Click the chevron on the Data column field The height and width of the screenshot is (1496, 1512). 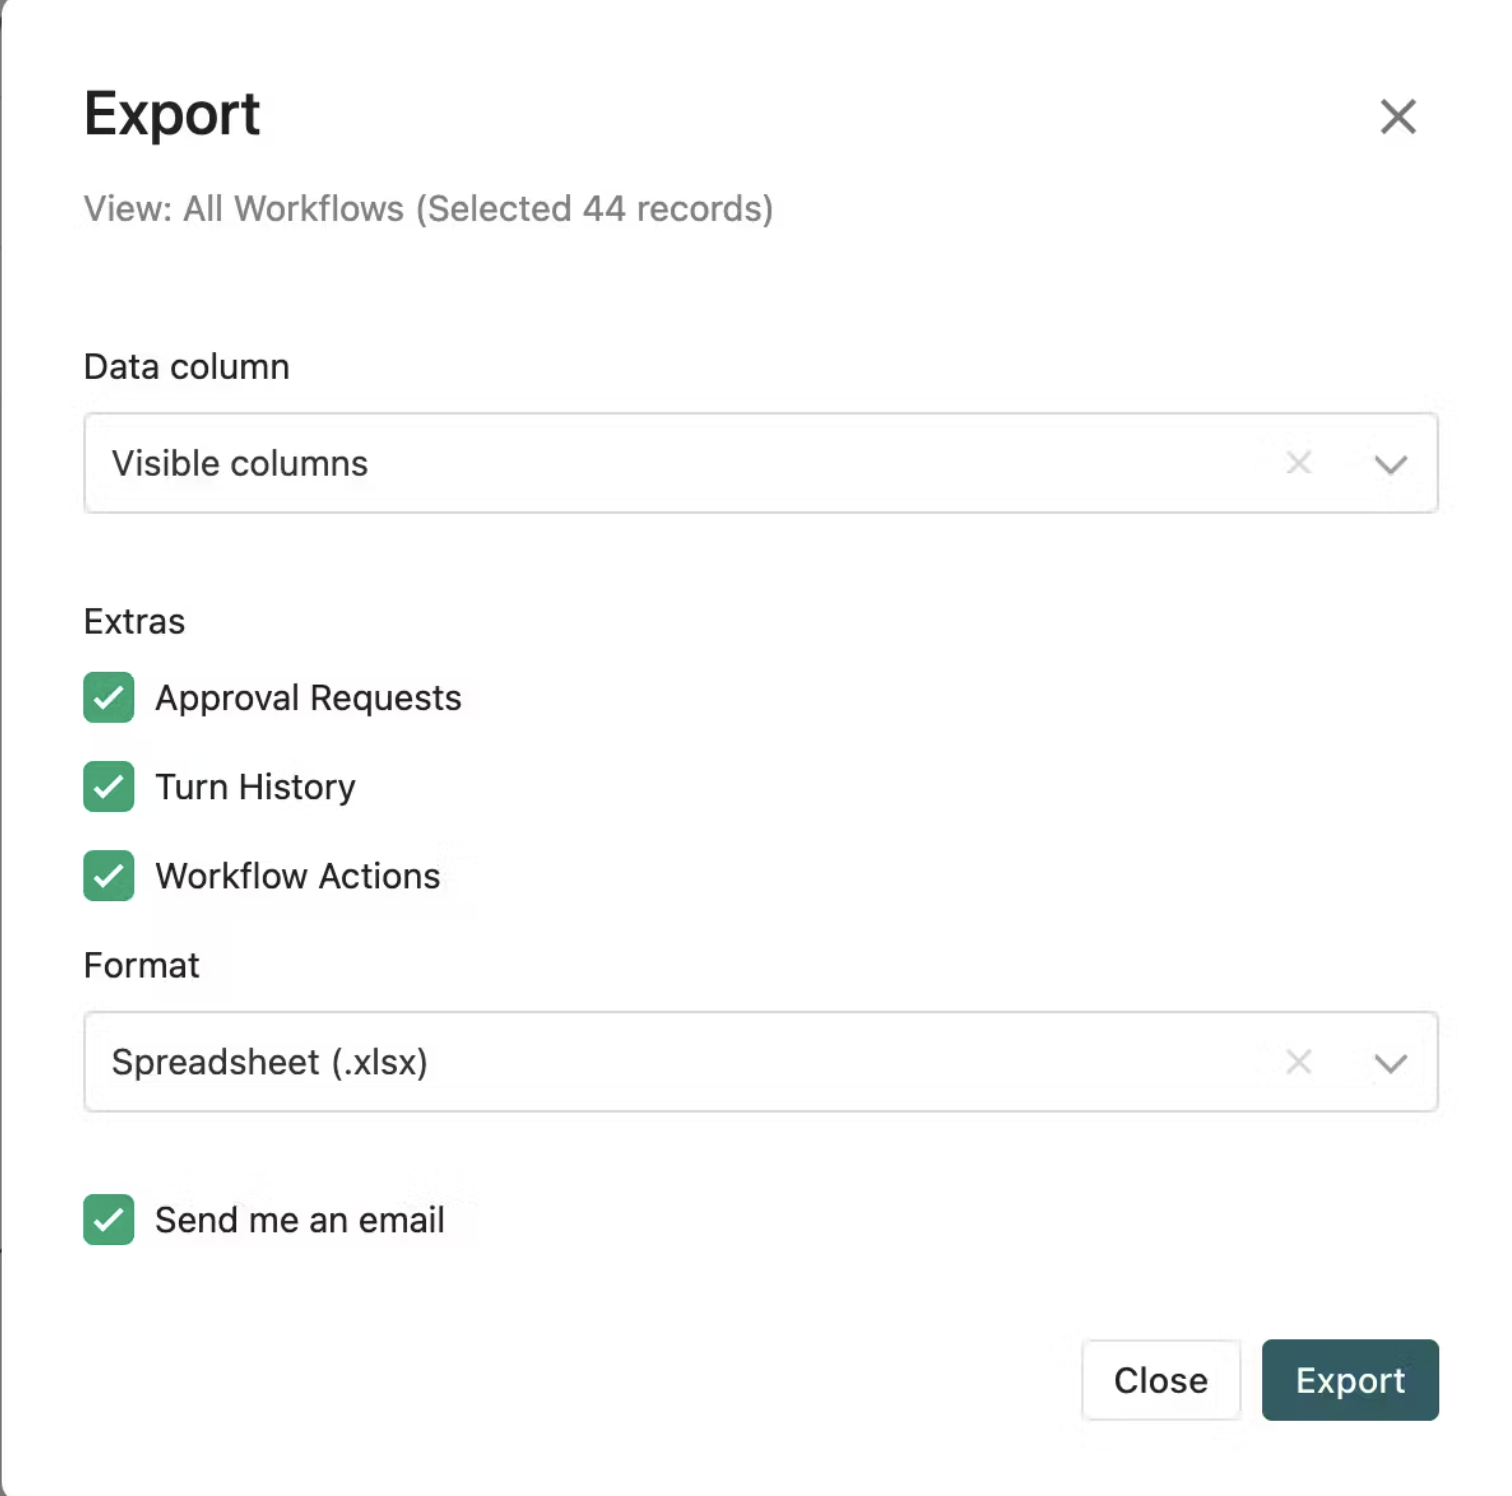(1390, 463)
